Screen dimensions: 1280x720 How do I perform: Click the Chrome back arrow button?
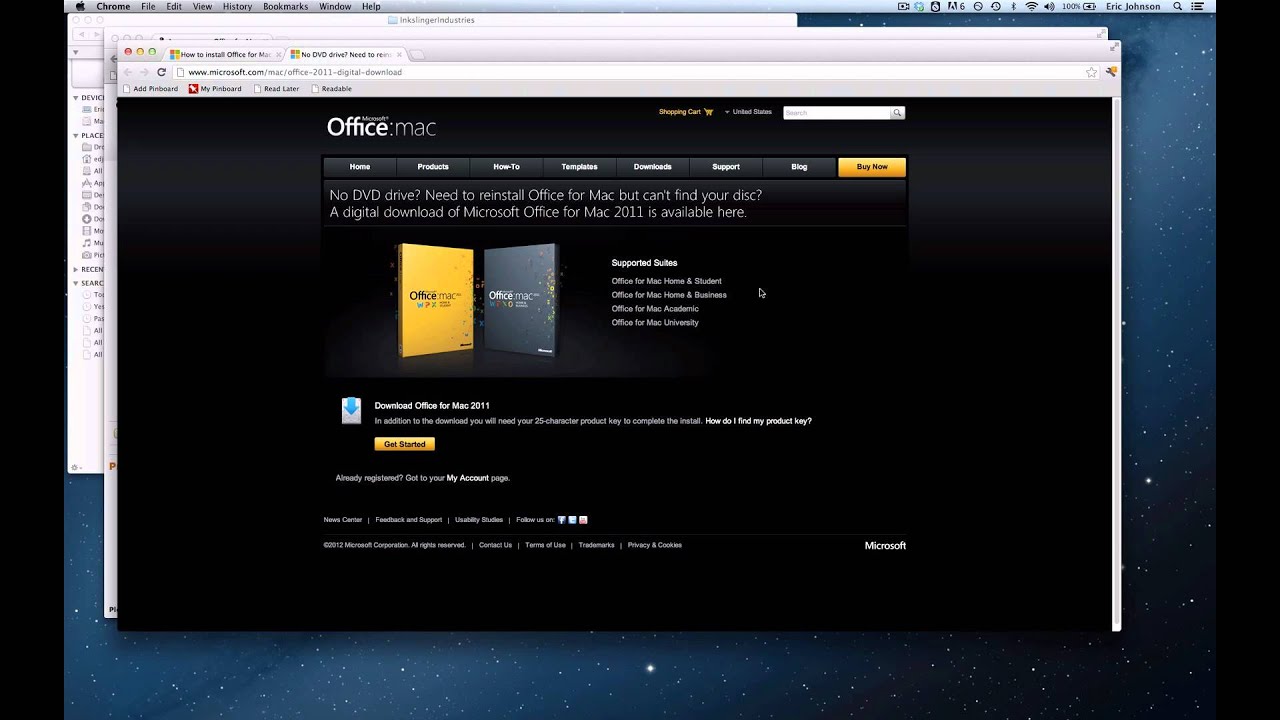click(x=127, y=72)
